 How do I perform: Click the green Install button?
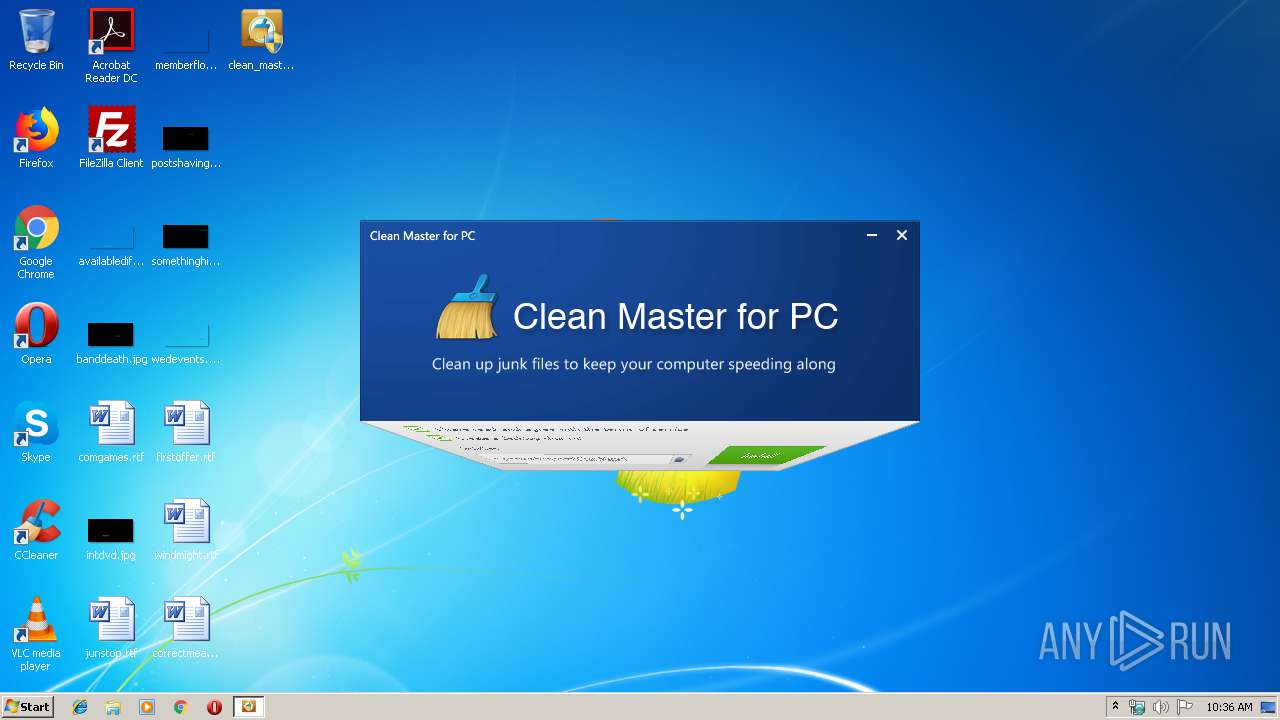[x=765, y=455]
